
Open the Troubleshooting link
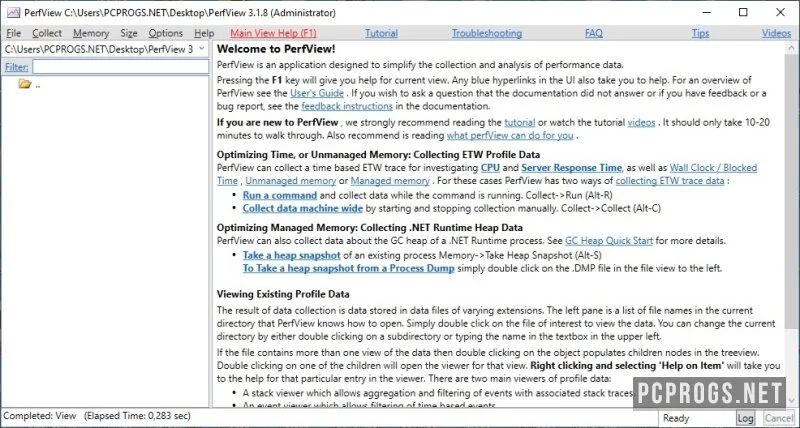point(487,33)
